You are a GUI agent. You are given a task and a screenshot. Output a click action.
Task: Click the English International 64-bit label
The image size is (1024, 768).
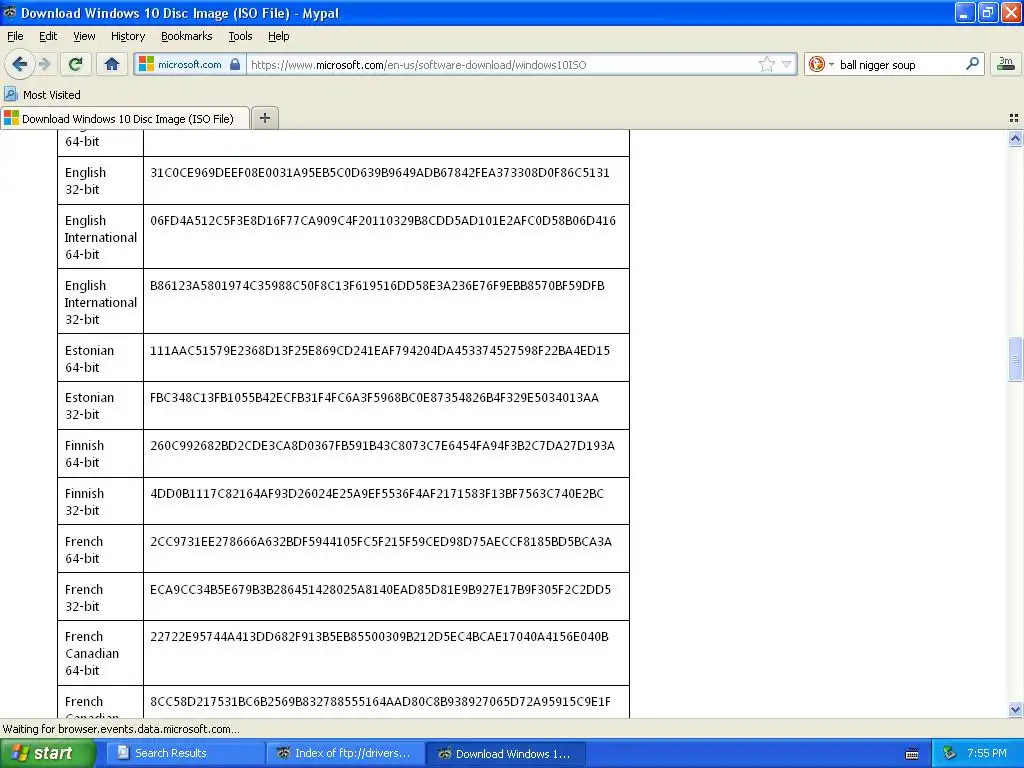pyautogui.click(x=101, y=237)
